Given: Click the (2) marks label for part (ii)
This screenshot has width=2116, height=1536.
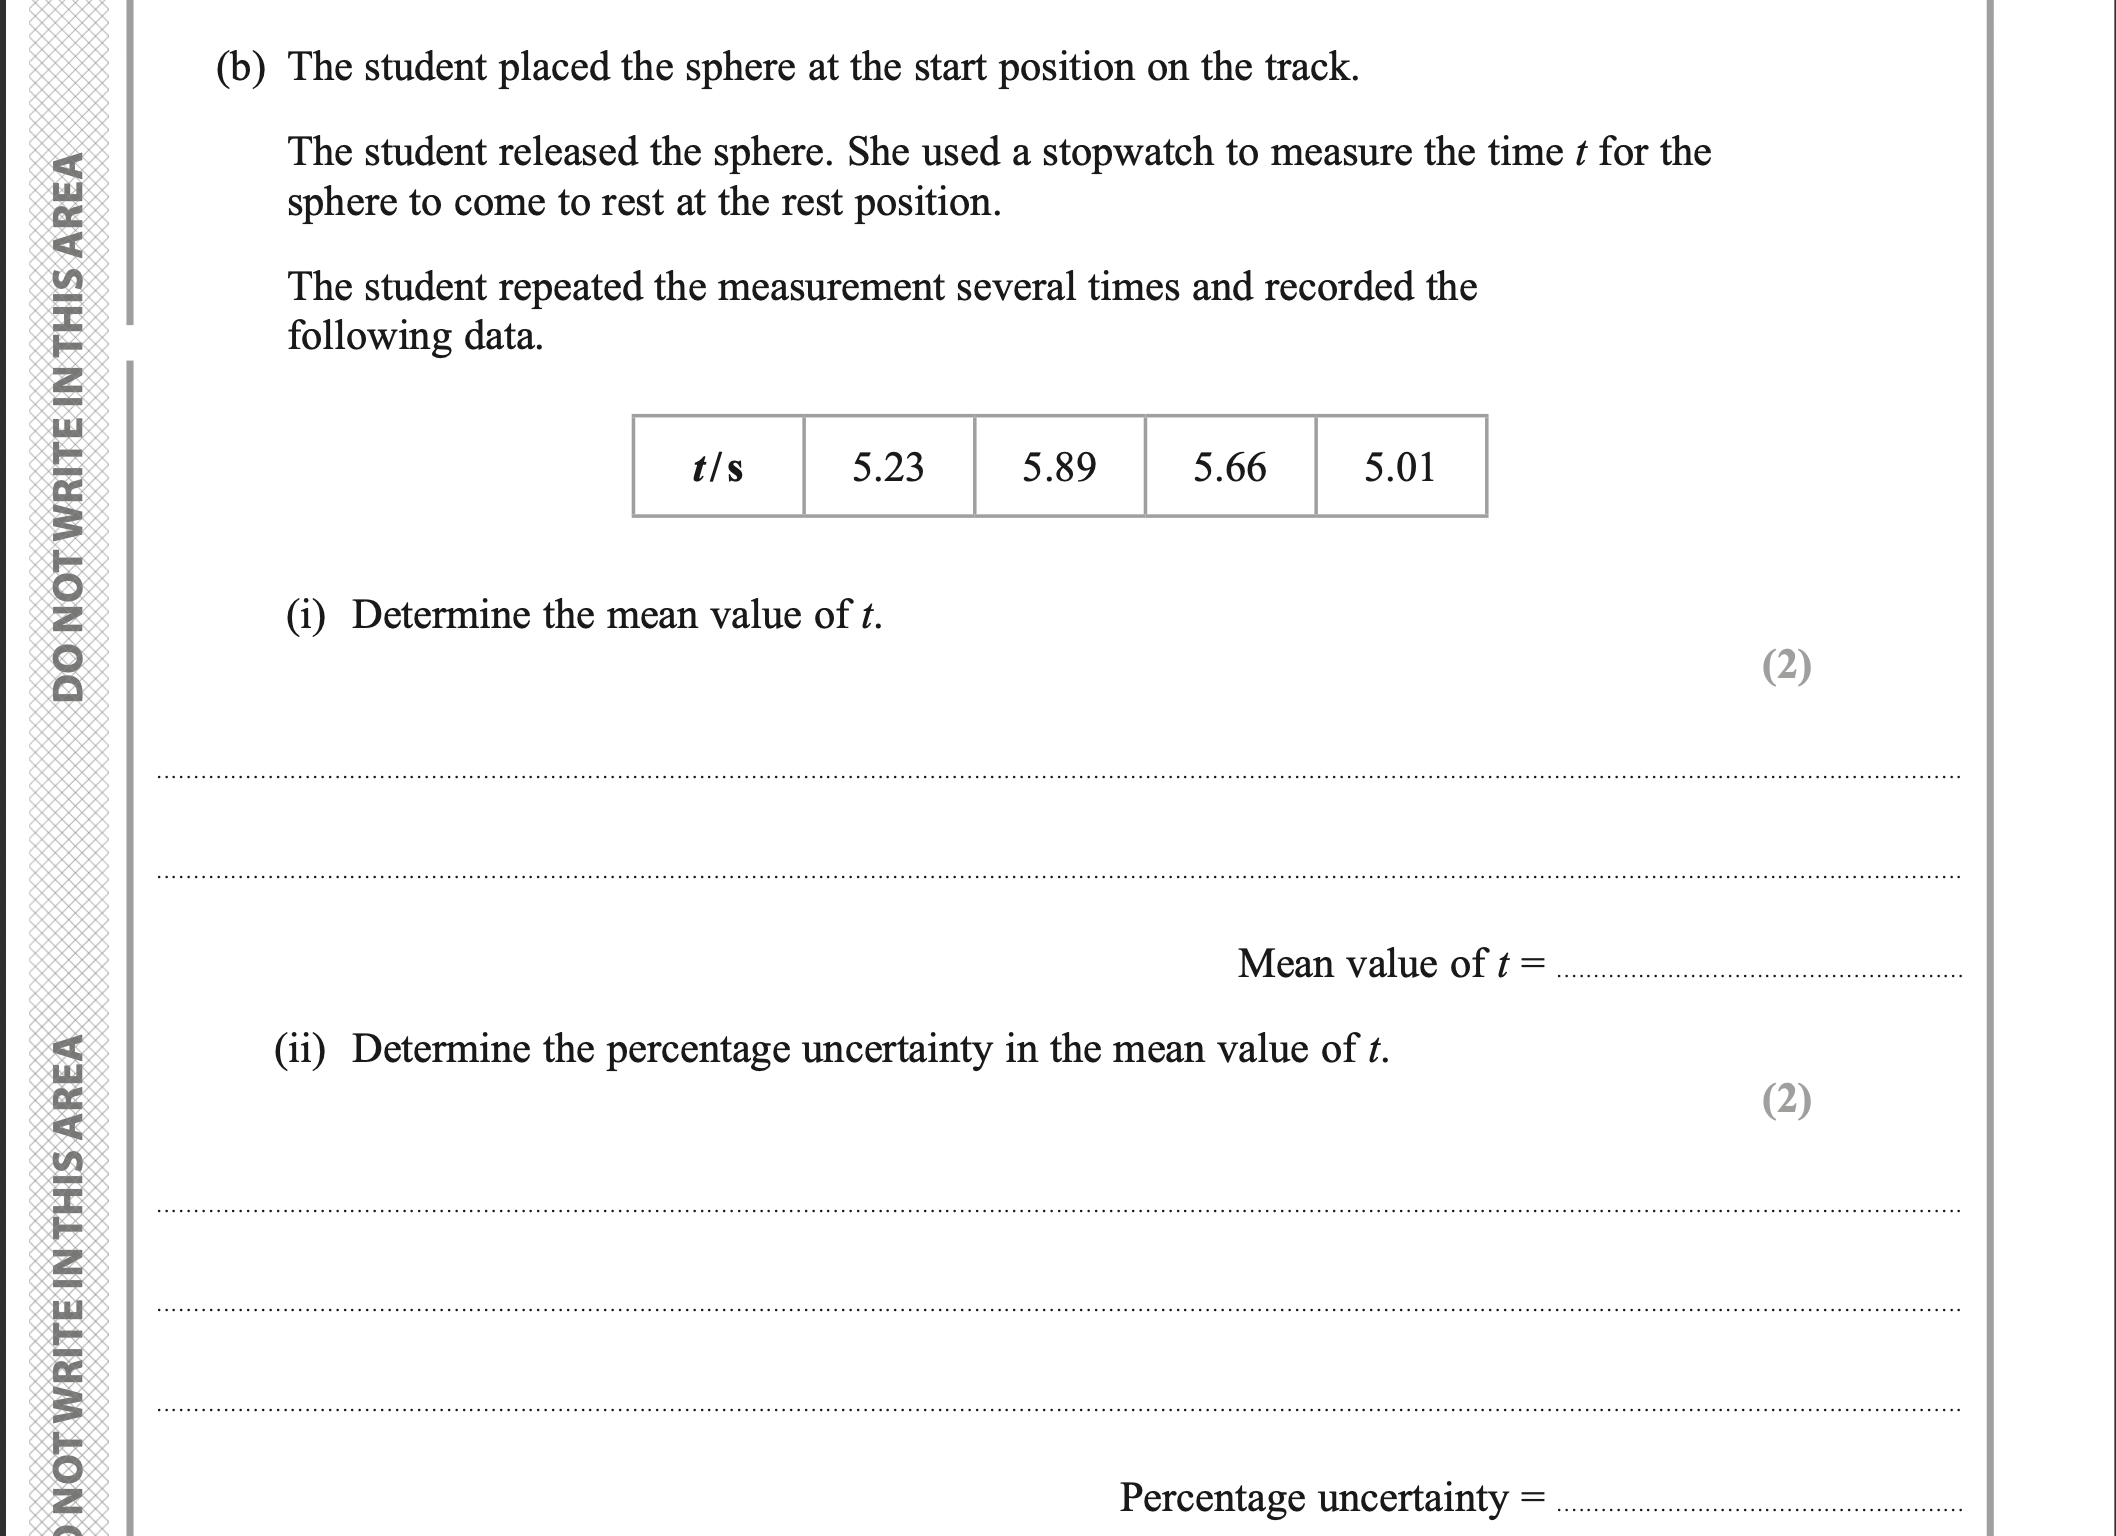Looking at the screenshot, I should click(1786, 1100).
